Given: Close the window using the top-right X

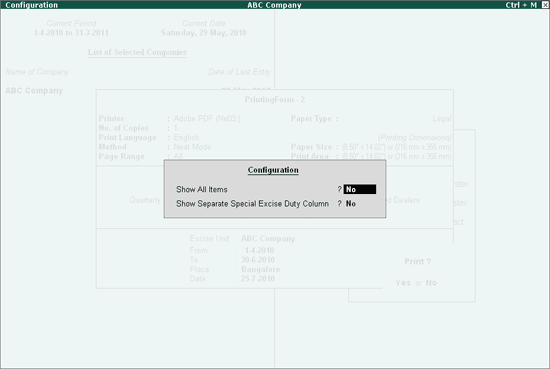Looking at the screenshot, I should pyautogui.click(x=545, y=5).
